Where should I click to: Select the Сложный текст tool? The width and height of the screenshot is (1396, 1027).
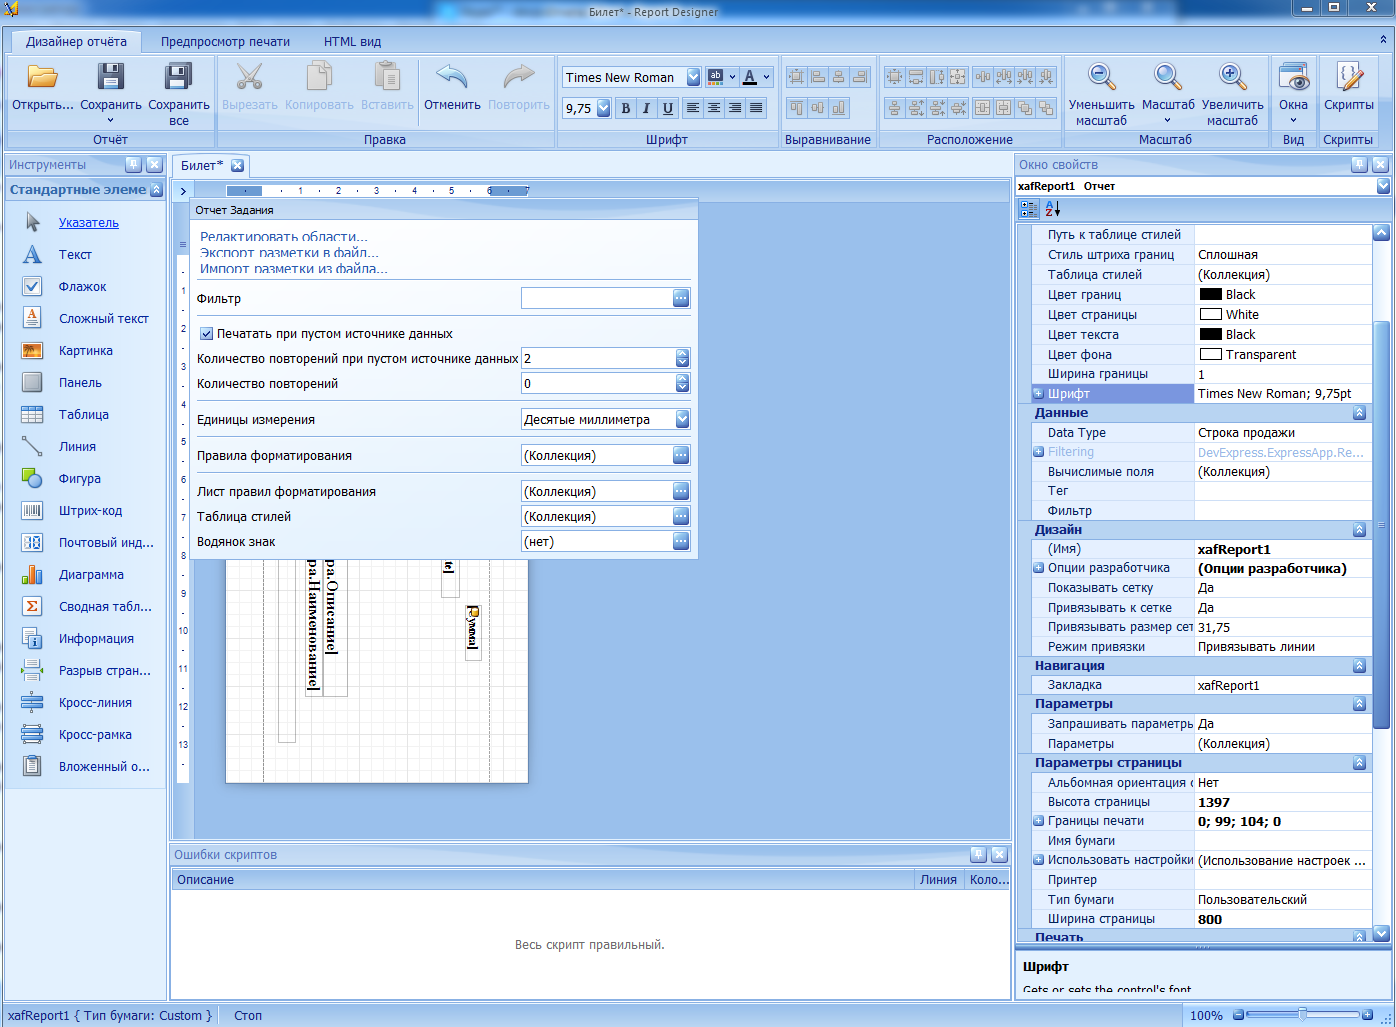(x=103, y=319)
